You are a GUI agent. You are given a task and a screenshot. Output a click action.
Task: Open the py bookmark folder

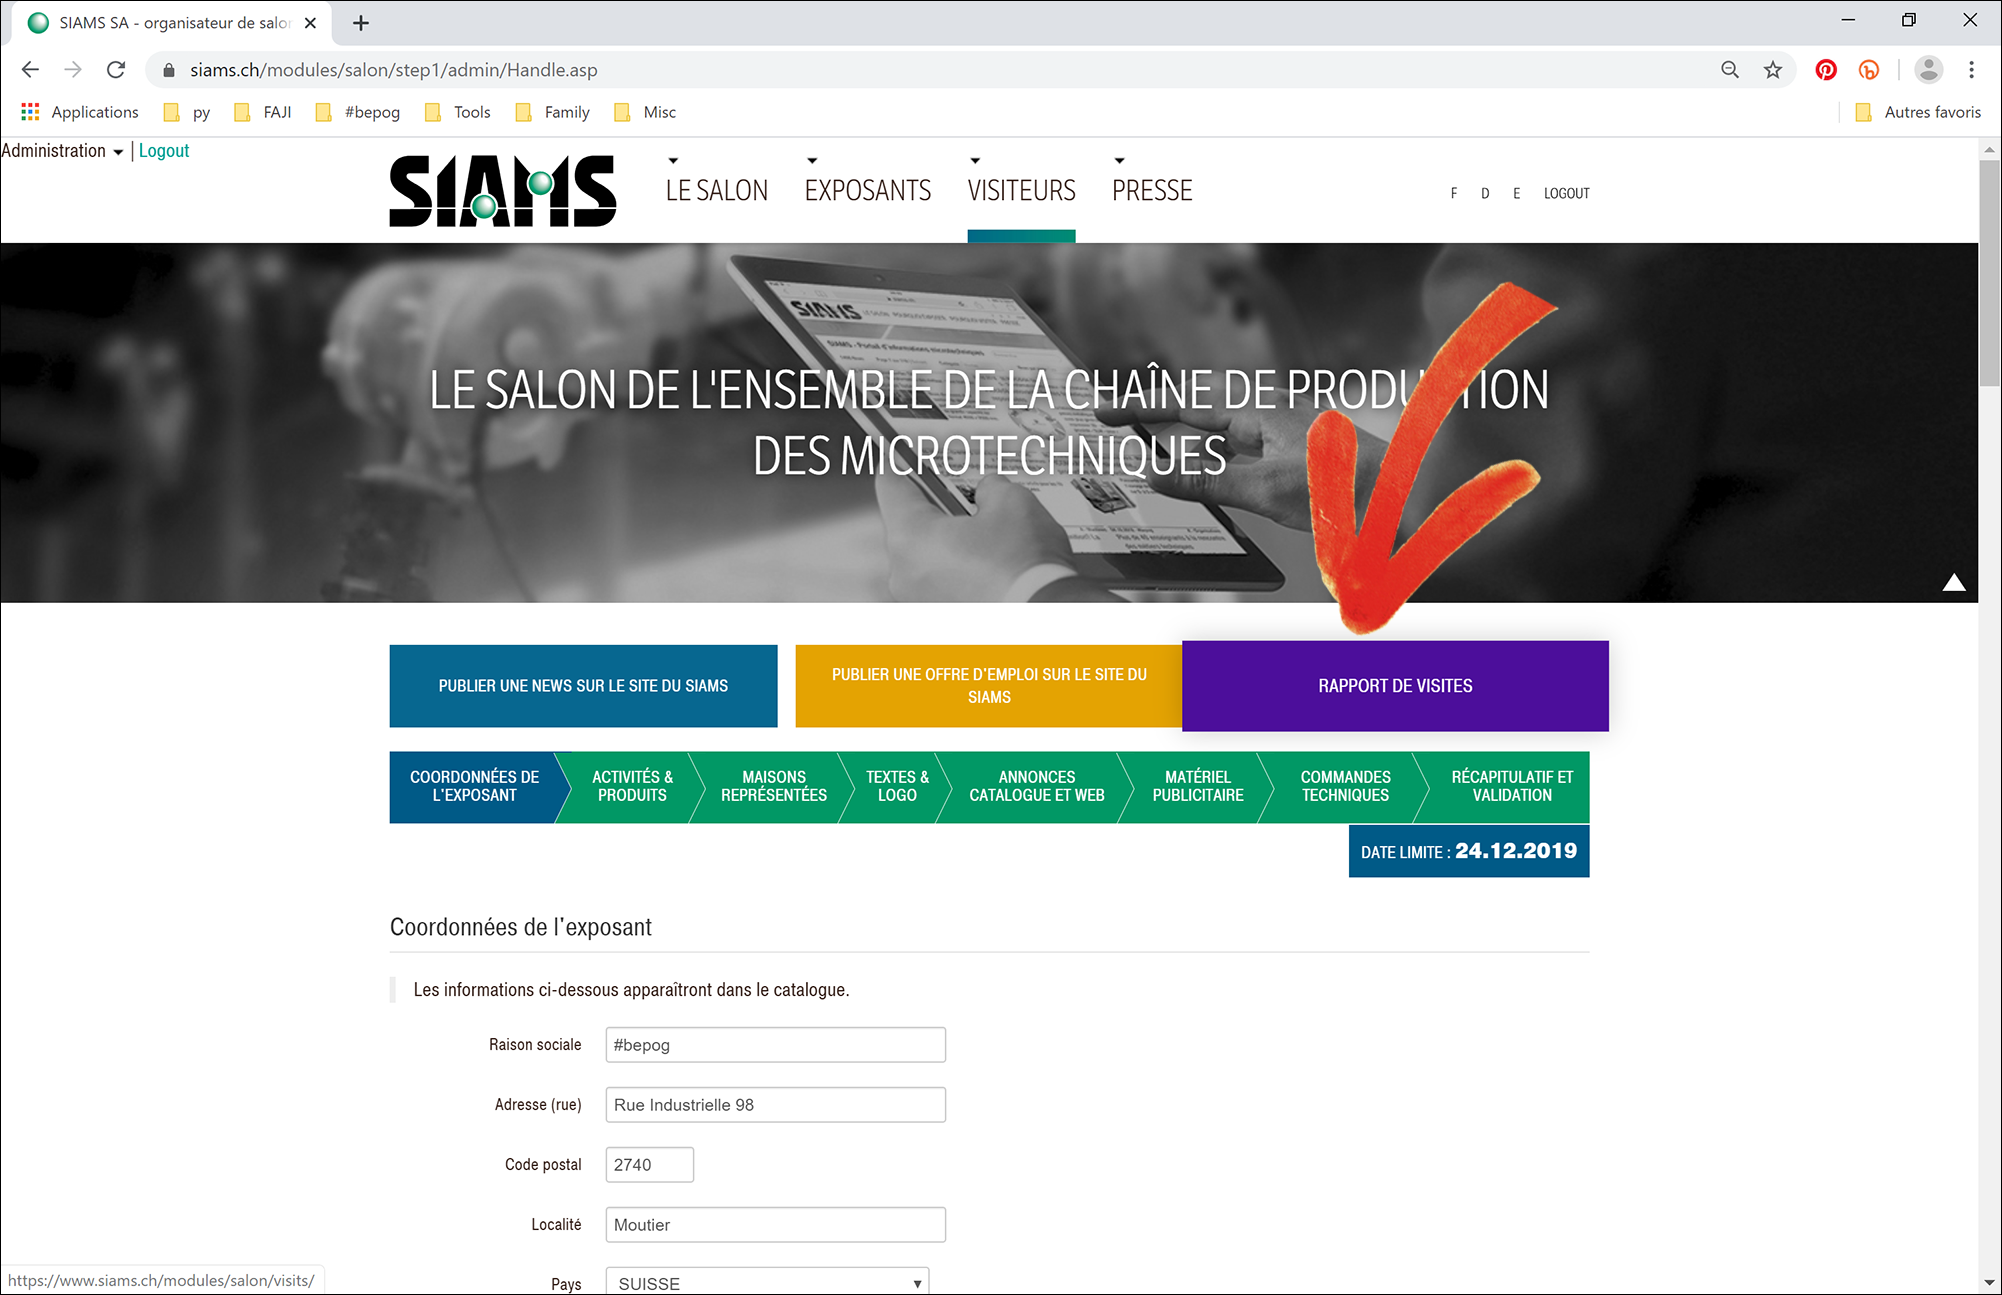(x=187, y=112)
